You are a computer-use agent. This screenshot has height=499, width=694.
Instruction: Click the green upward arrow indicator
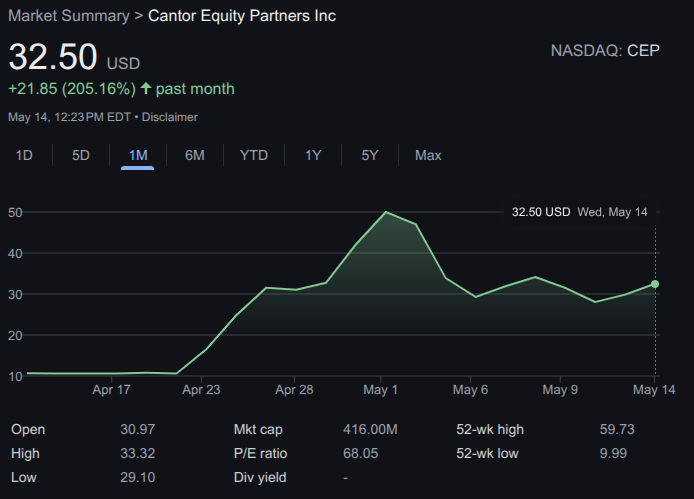[146, 88]
